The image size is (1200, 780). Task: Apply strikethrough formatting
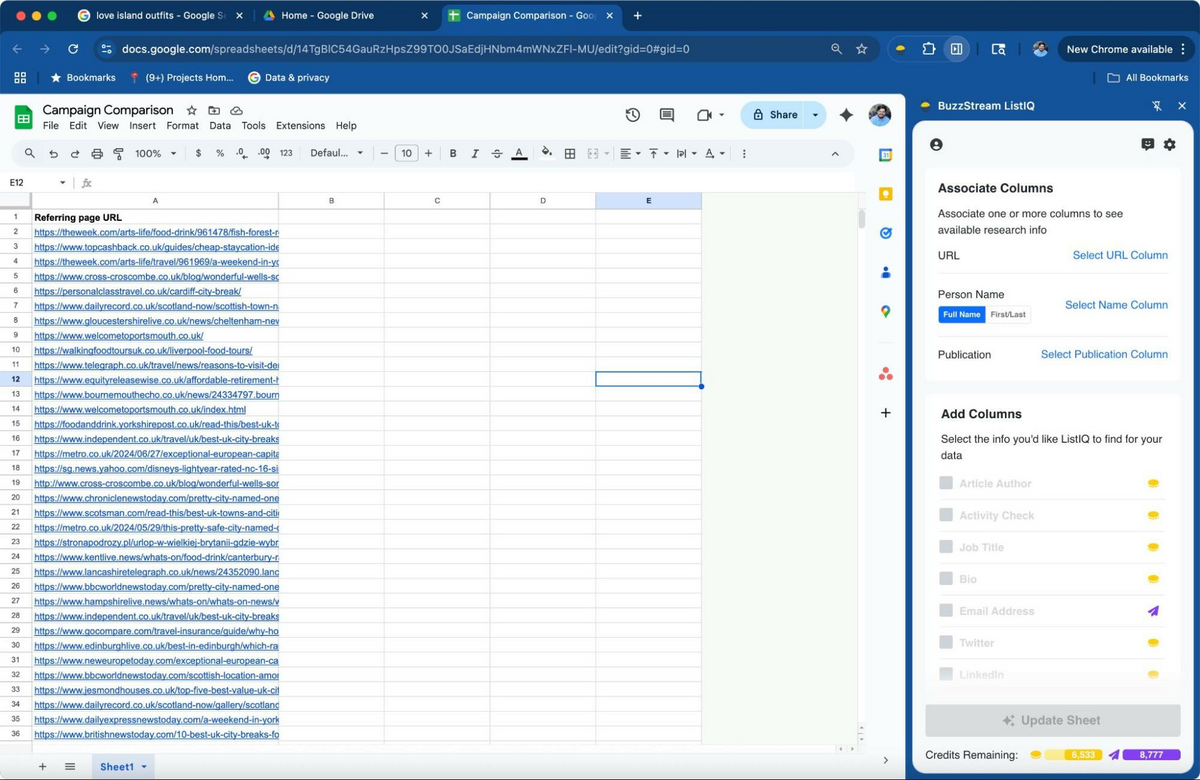(497, 153)
